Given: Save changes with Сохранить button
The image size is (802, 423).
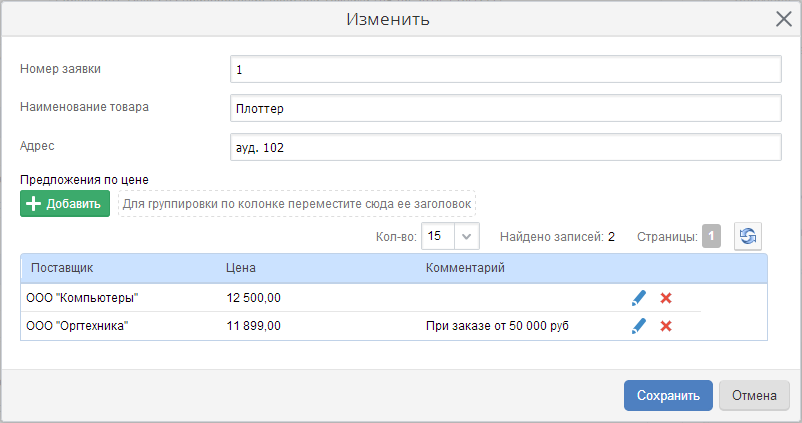Looking at the screenshot, I should (668, 395).
